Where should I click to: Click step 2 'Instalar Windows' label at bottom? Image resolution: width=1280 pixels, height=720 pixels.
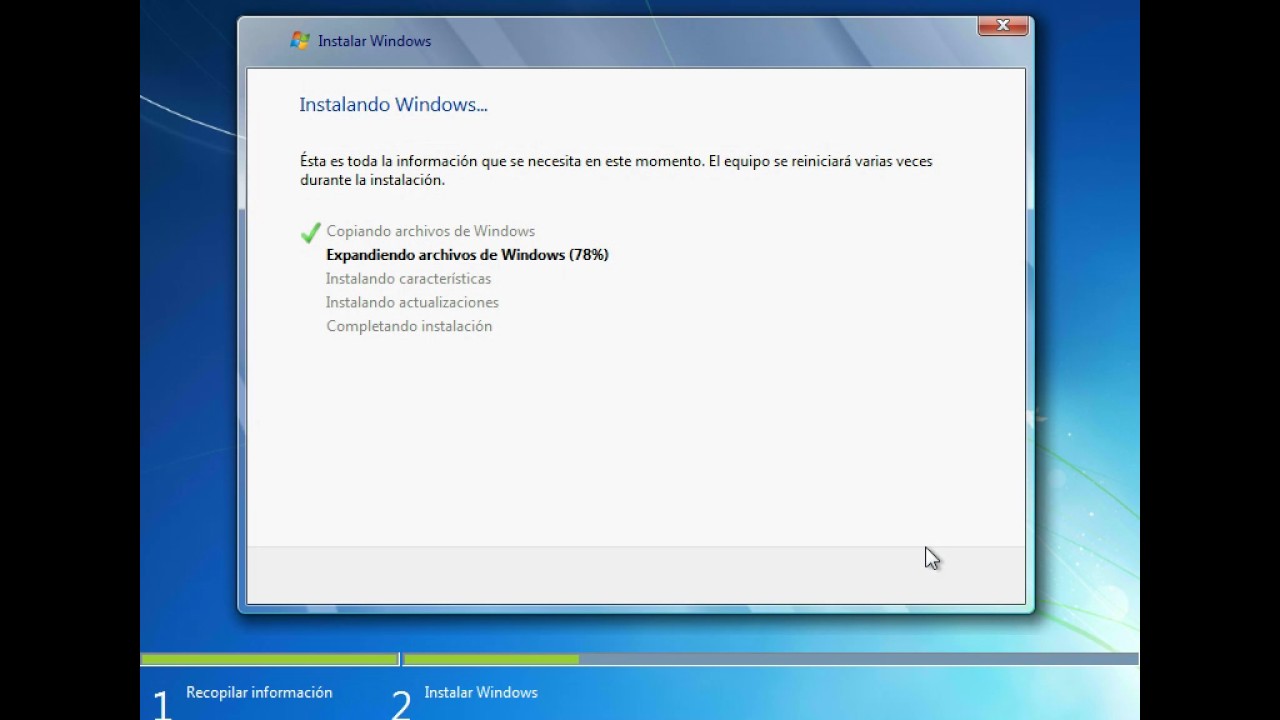[480, 692]
